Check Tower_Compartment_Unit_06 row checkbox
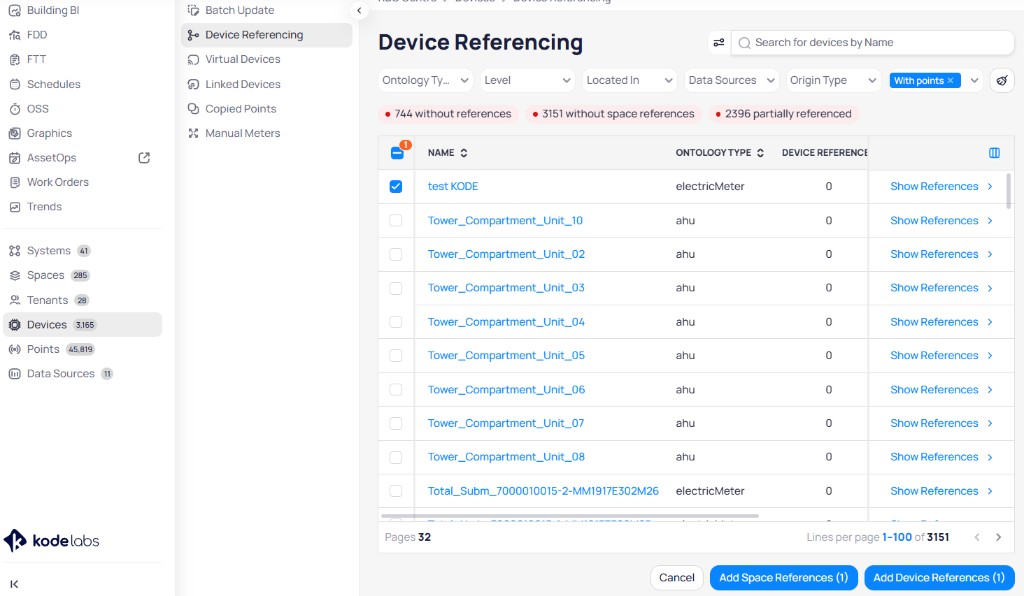1024x596 pixels. (x=396, y=390)
